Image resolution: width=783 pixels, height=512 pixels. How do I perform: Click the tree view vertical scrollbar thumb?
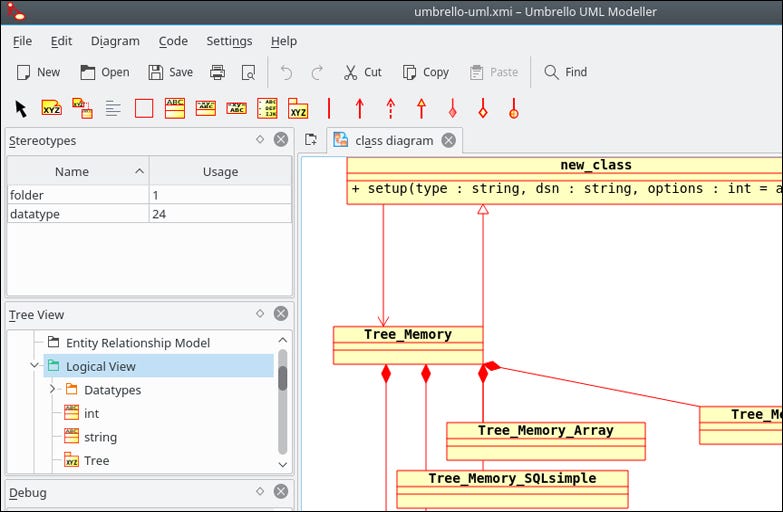[283, 378]
